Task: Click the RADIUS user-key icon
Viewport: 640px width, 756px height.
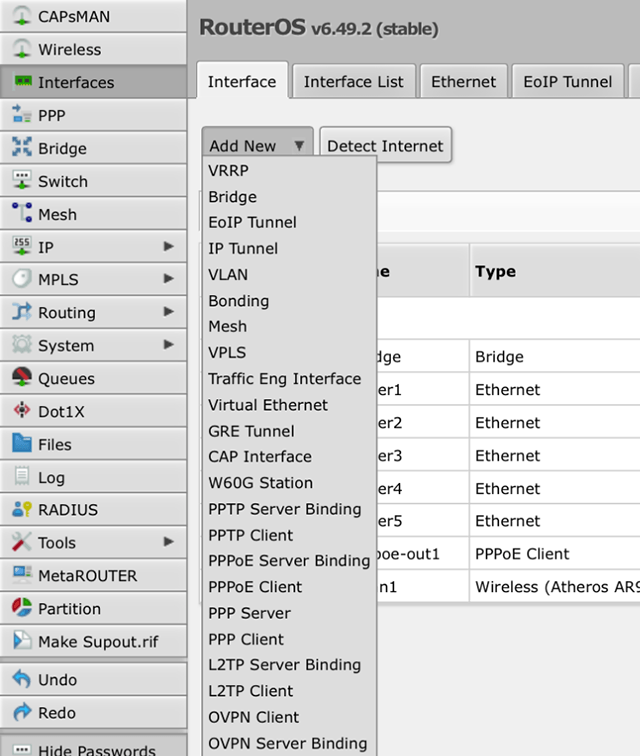Action: pyautogui.click(x=22, y=509)
